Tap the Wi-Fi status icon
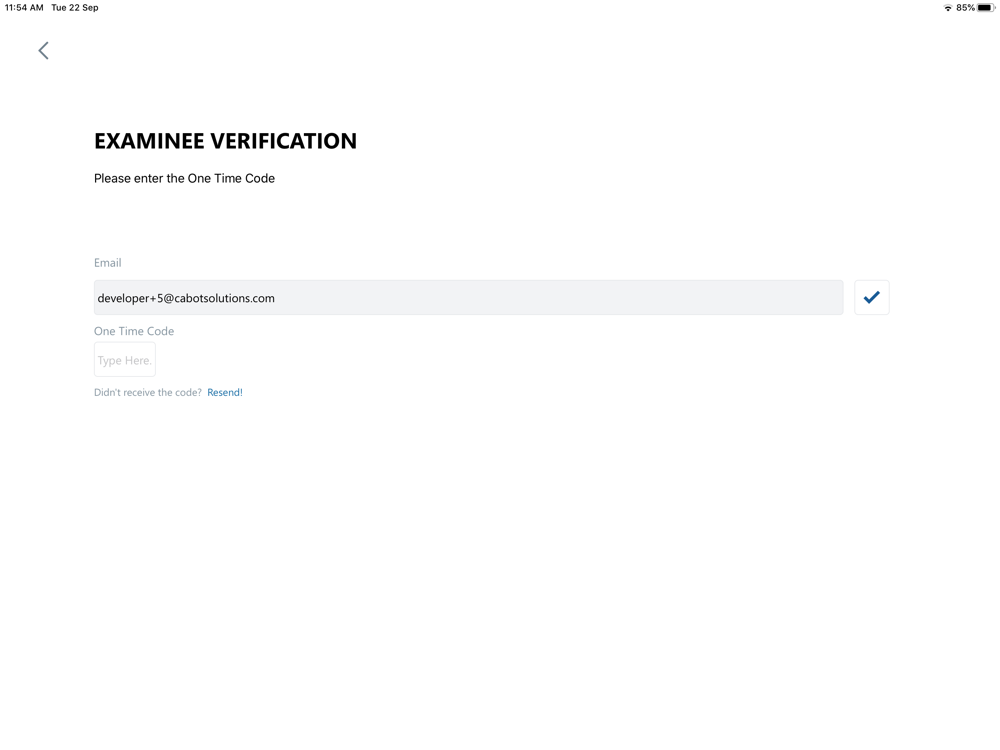Screen dimensions: 1000x750 tap(948, 8)
